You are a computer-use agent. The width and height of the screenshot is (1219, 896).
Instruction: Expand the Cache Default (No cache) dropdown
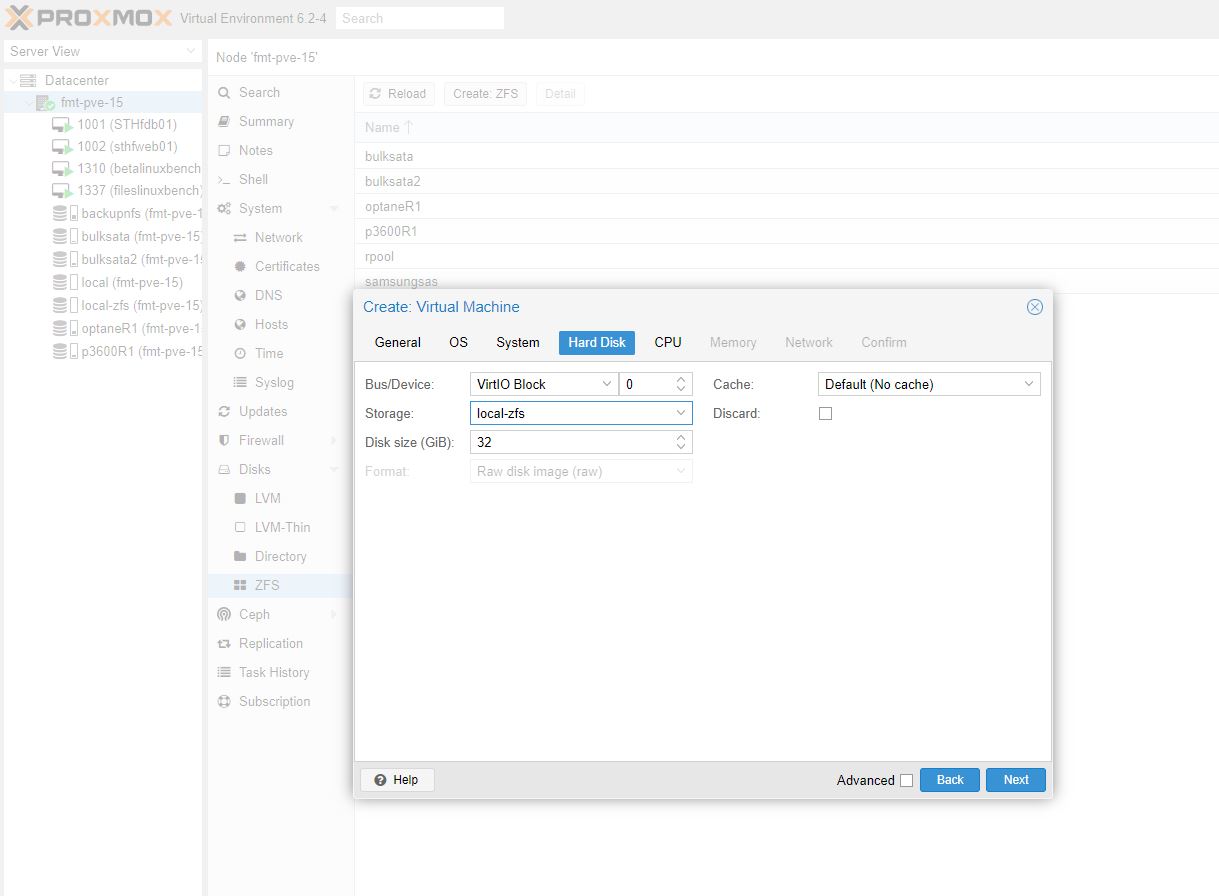click(x=928, y=384)
